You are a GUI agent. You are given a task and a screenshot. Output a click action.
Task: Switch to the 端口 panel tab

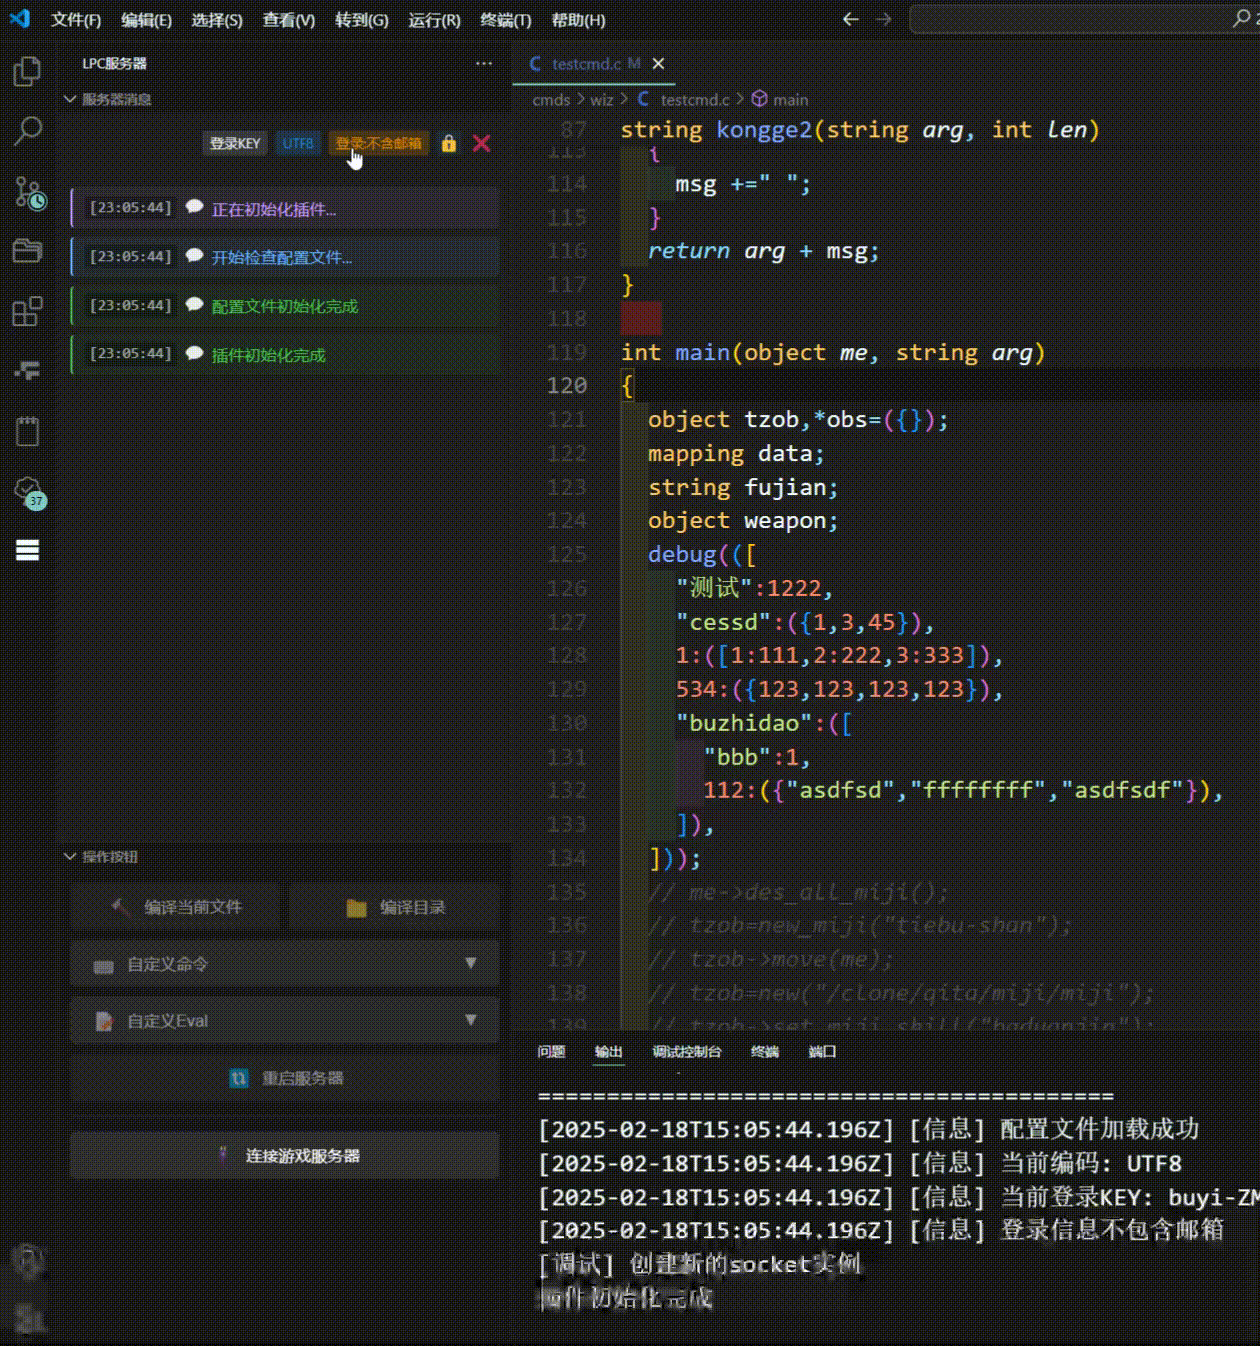point(822,1051)
